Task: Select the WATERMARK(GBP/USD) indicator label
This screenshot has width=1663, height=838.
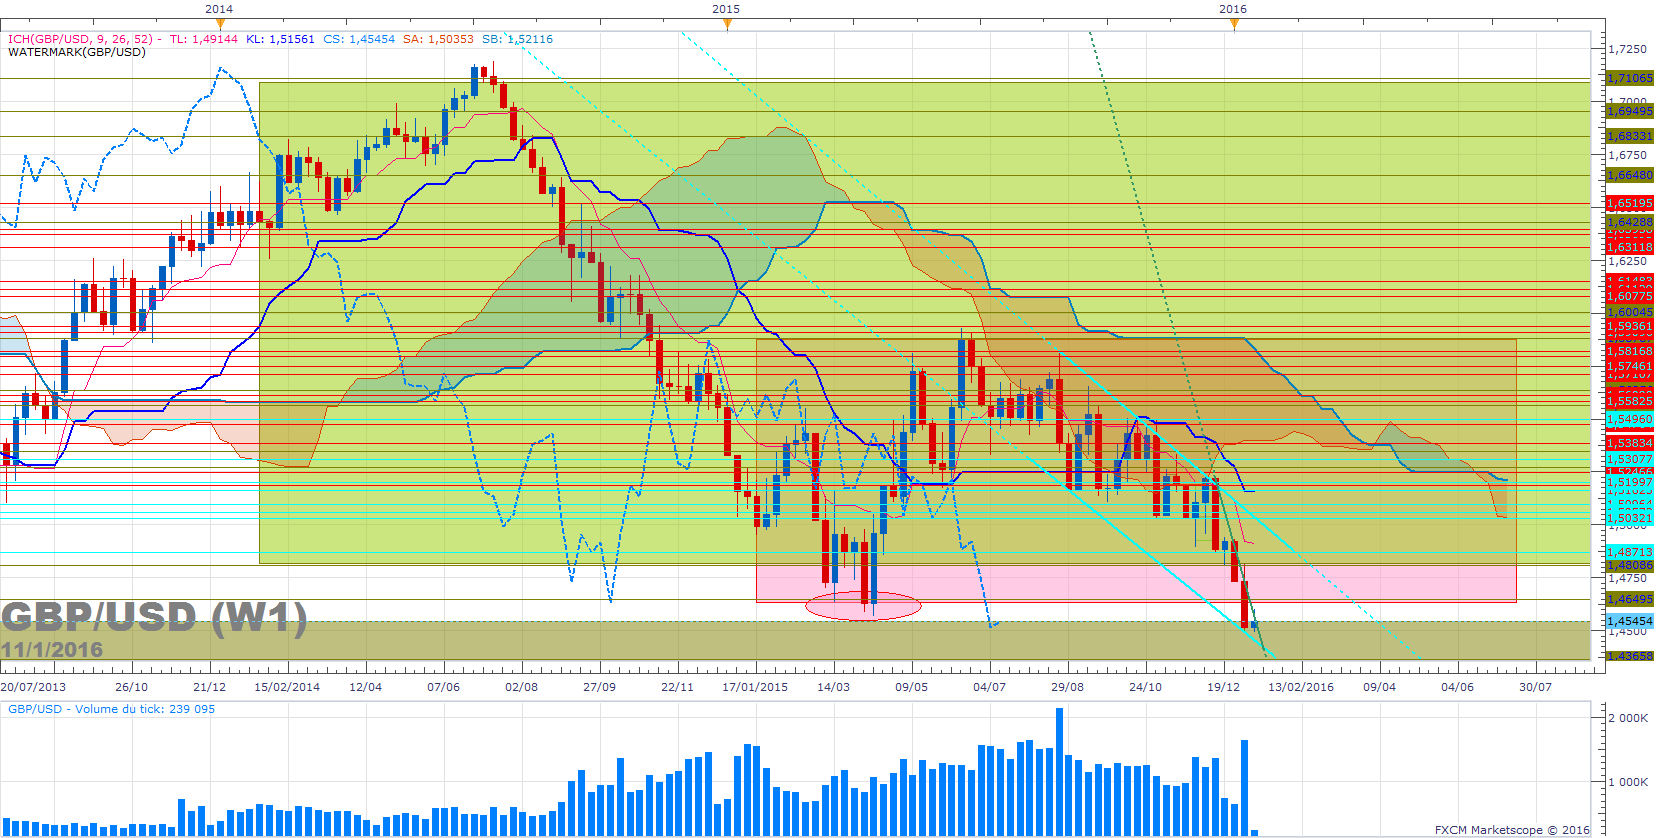Action: click(77, 52)
